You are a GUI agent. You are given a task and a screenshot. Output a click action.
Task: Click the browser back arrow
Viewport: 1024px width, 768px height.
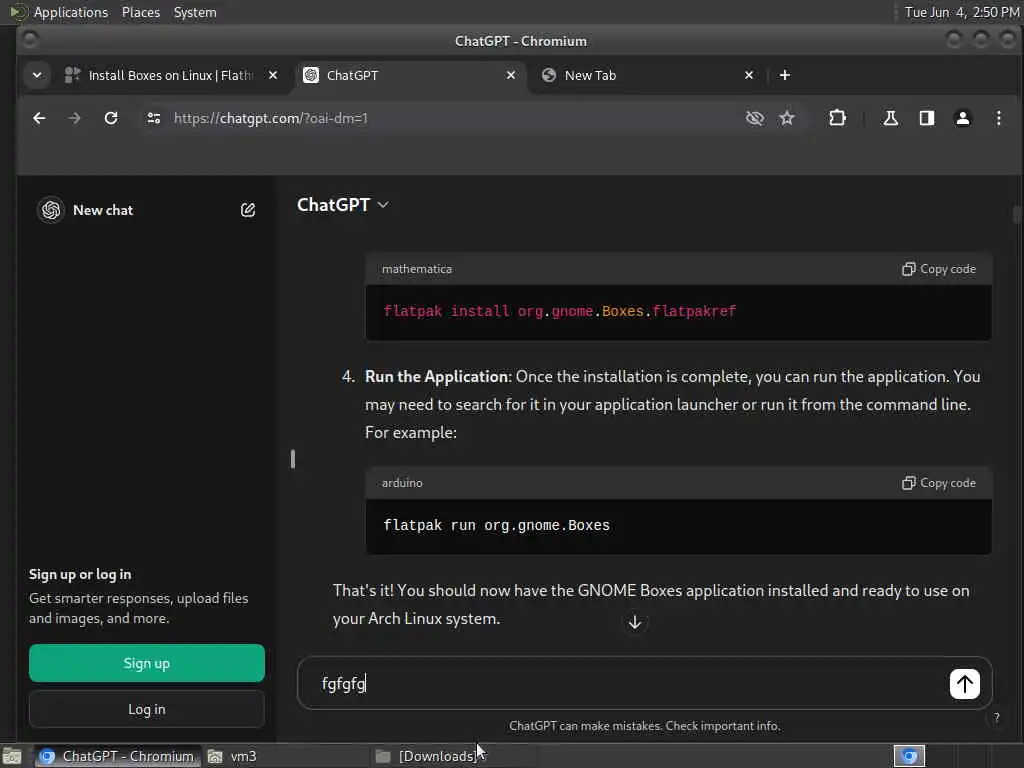point(39,118)
